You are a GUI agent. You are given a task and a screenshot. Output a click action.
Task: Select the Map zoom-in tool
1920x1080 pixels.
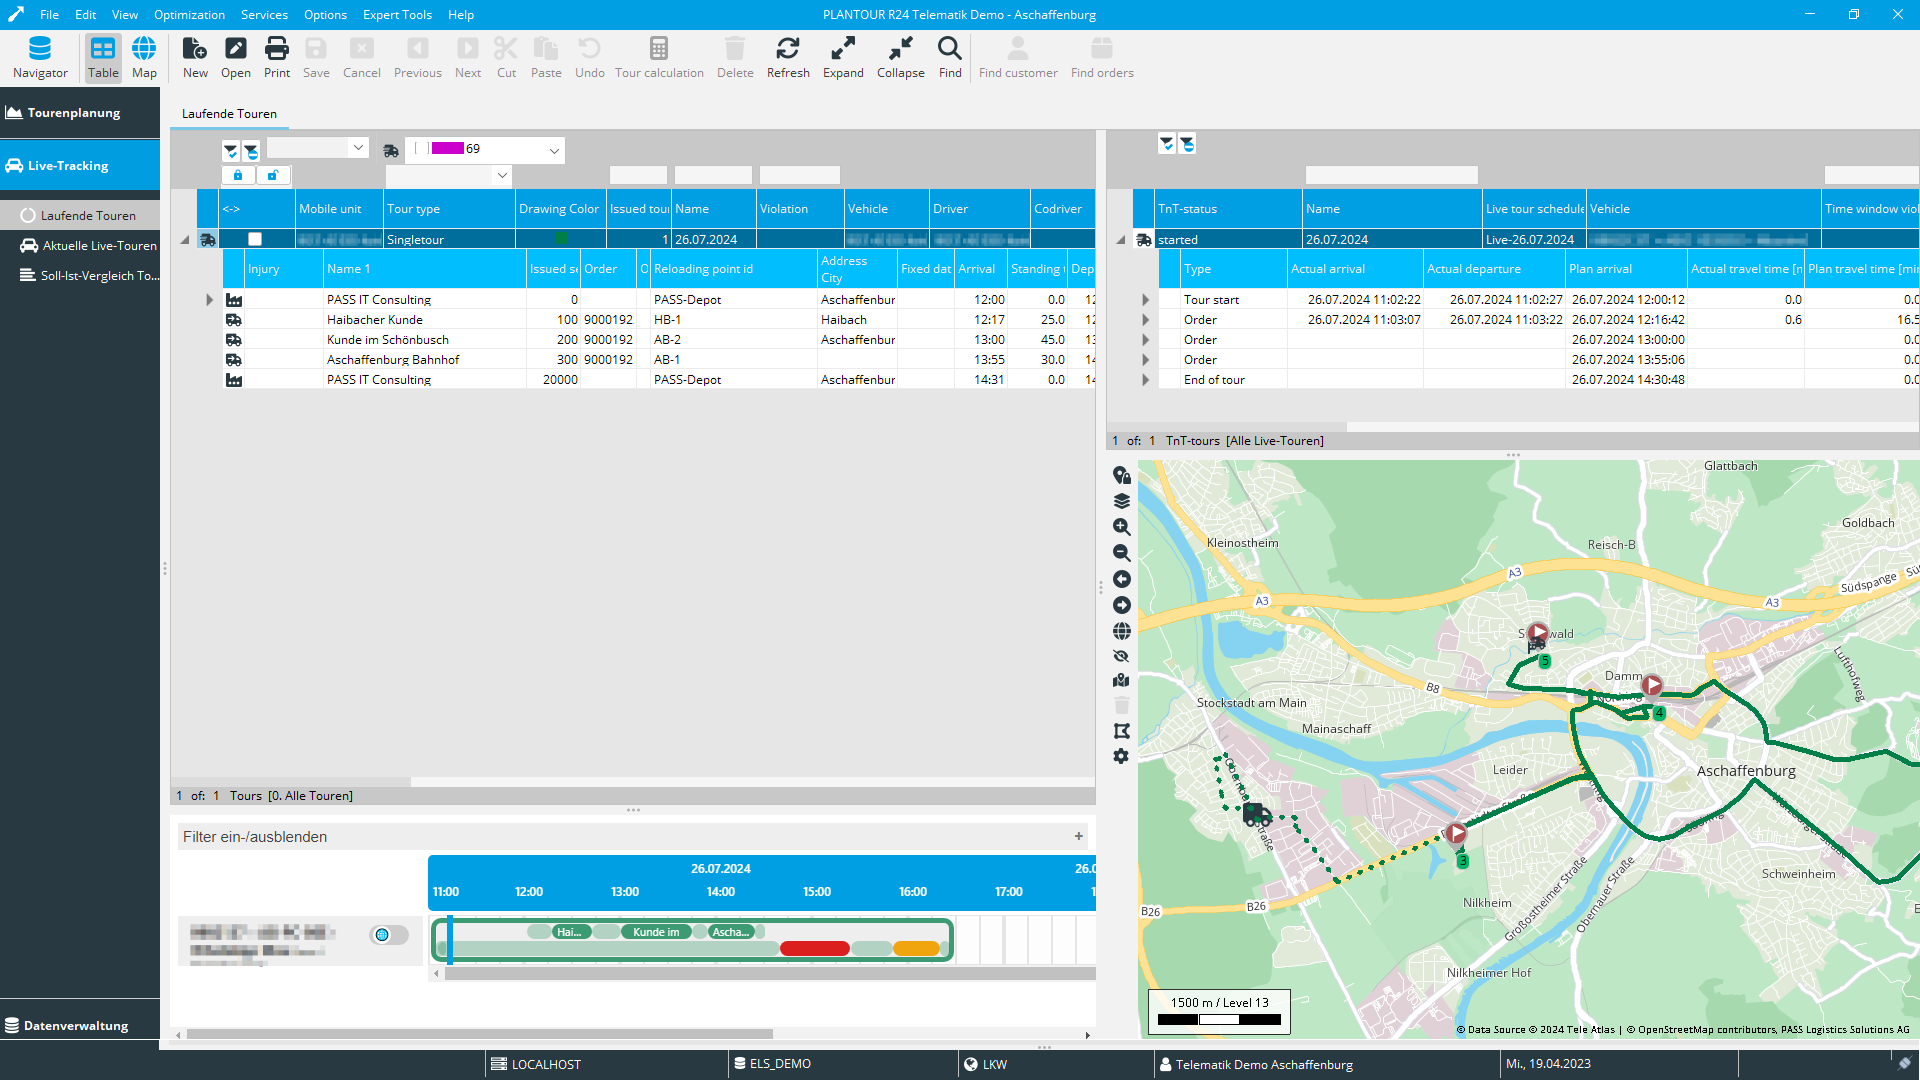point(1122,527)
